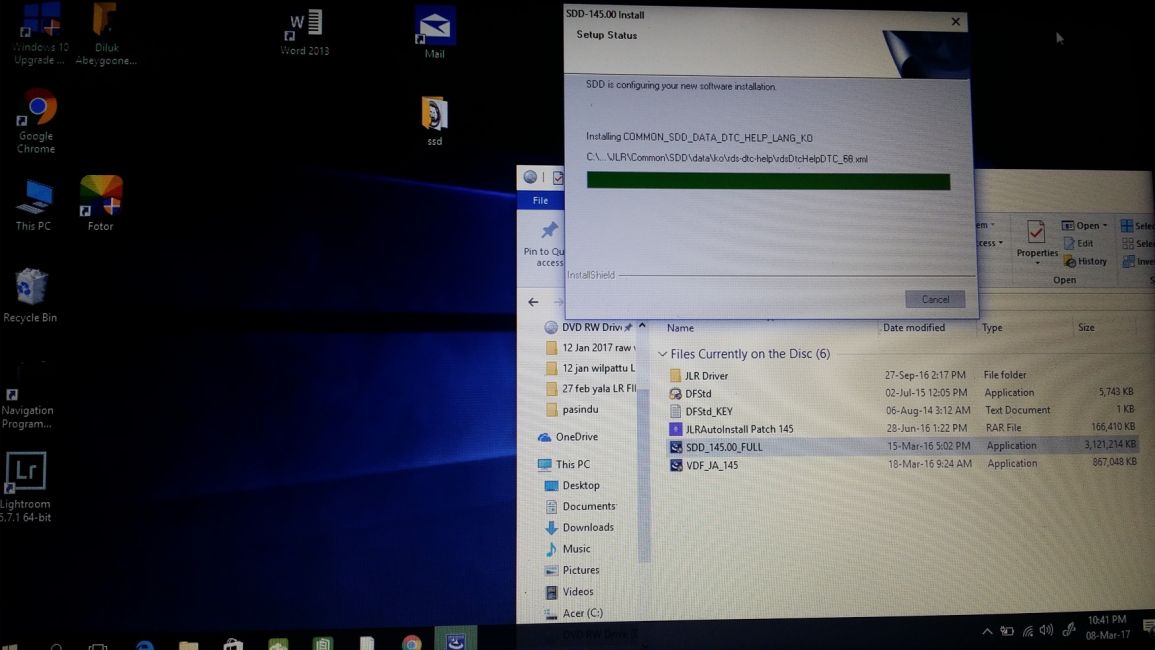Sort files by the Type column
This screenshot has height=650, width=1155.
[x=991, y=327]
